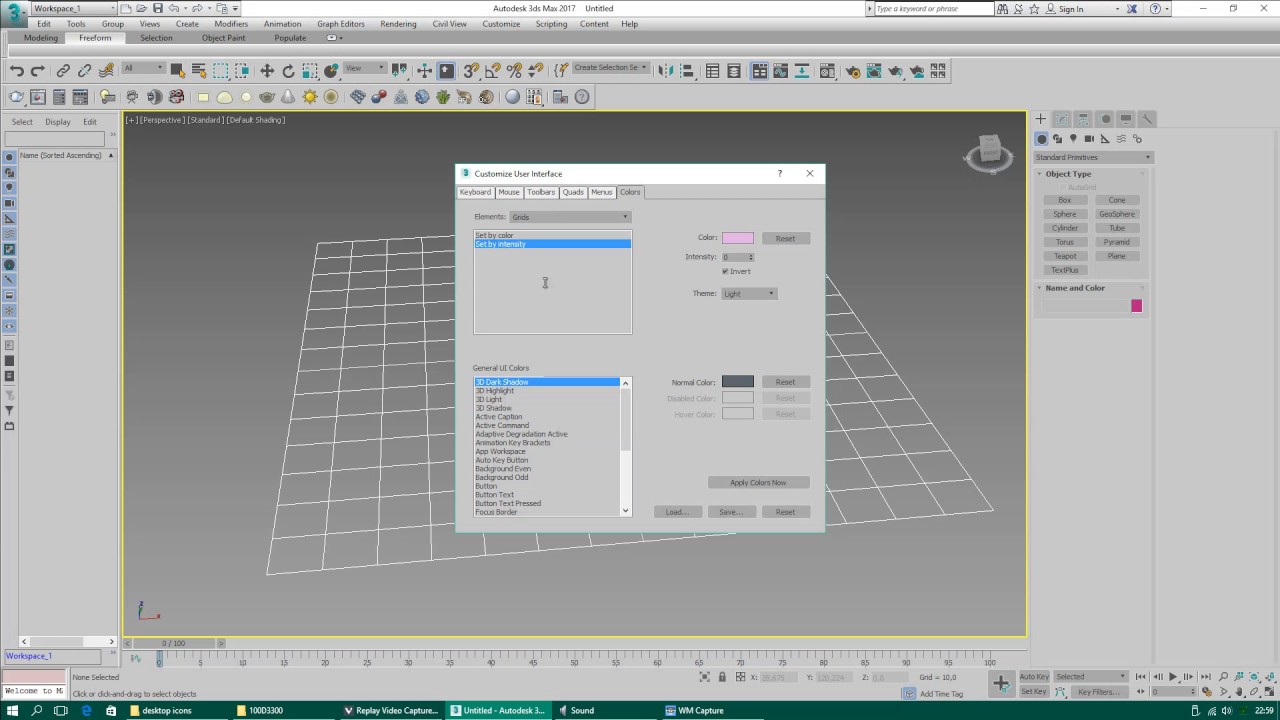
Task: Click the ViewCube in the viewport
Action: pyautogui.click(x=989, y=151)
